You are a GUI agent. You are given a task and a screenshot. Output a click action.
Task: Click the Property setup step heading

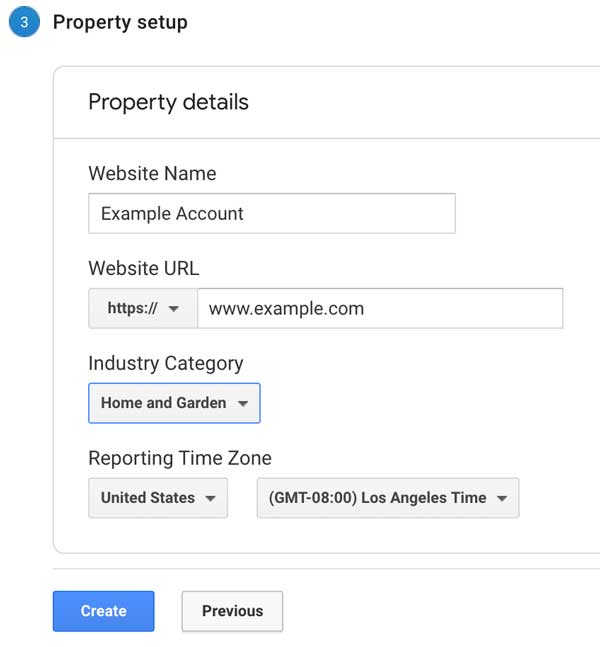(120, 22)
